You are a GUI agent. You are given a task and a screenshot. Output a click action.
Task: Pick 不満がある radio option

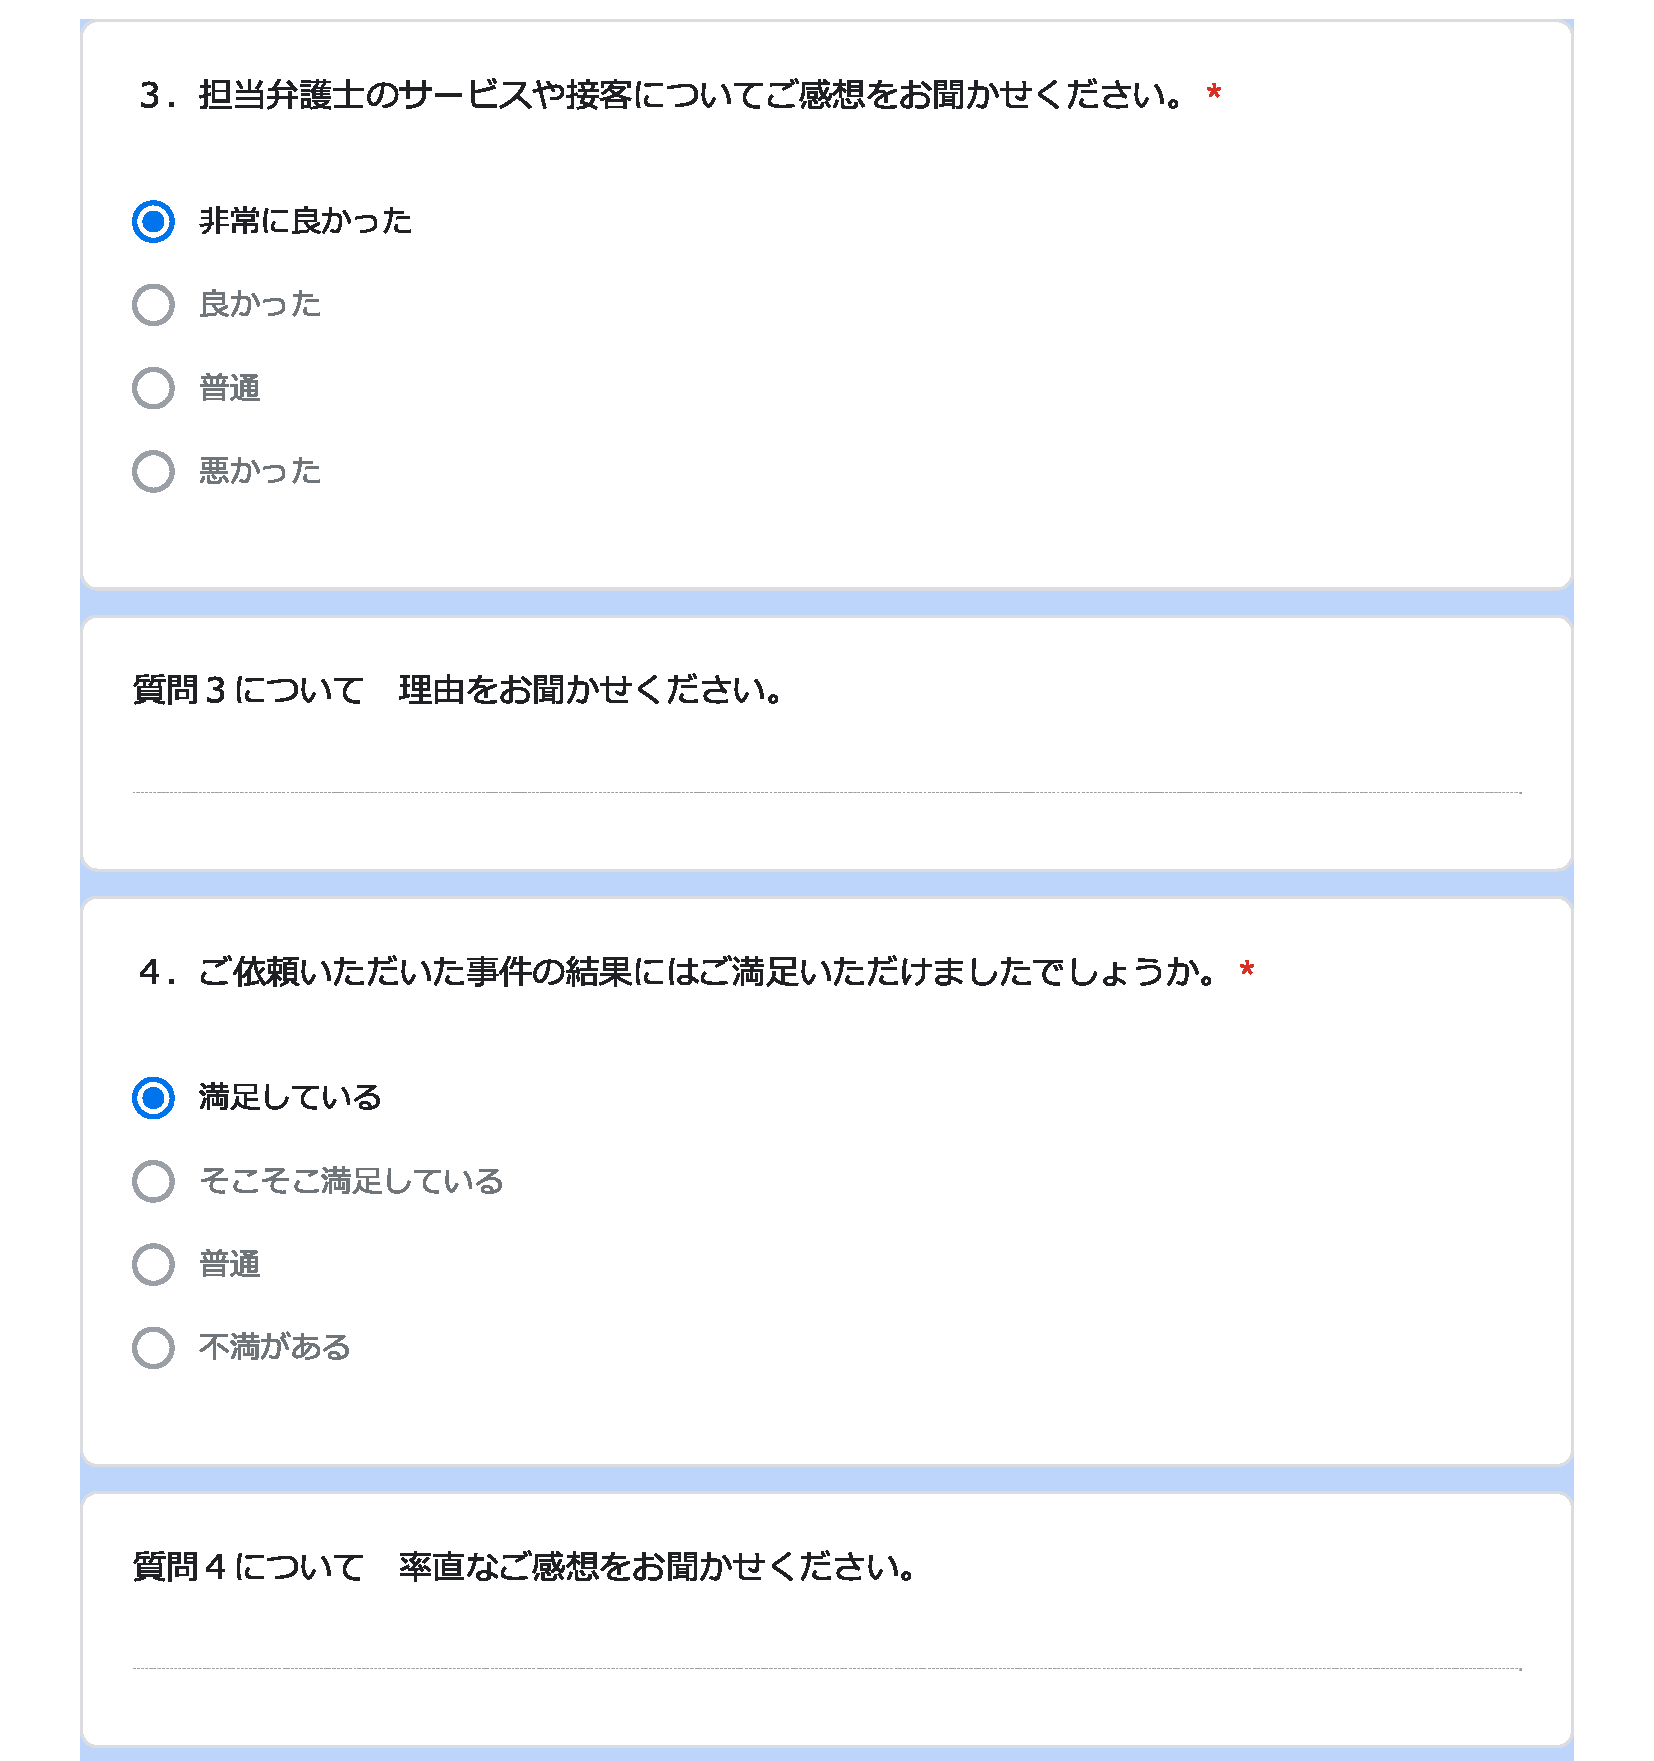click(153, 1348)
